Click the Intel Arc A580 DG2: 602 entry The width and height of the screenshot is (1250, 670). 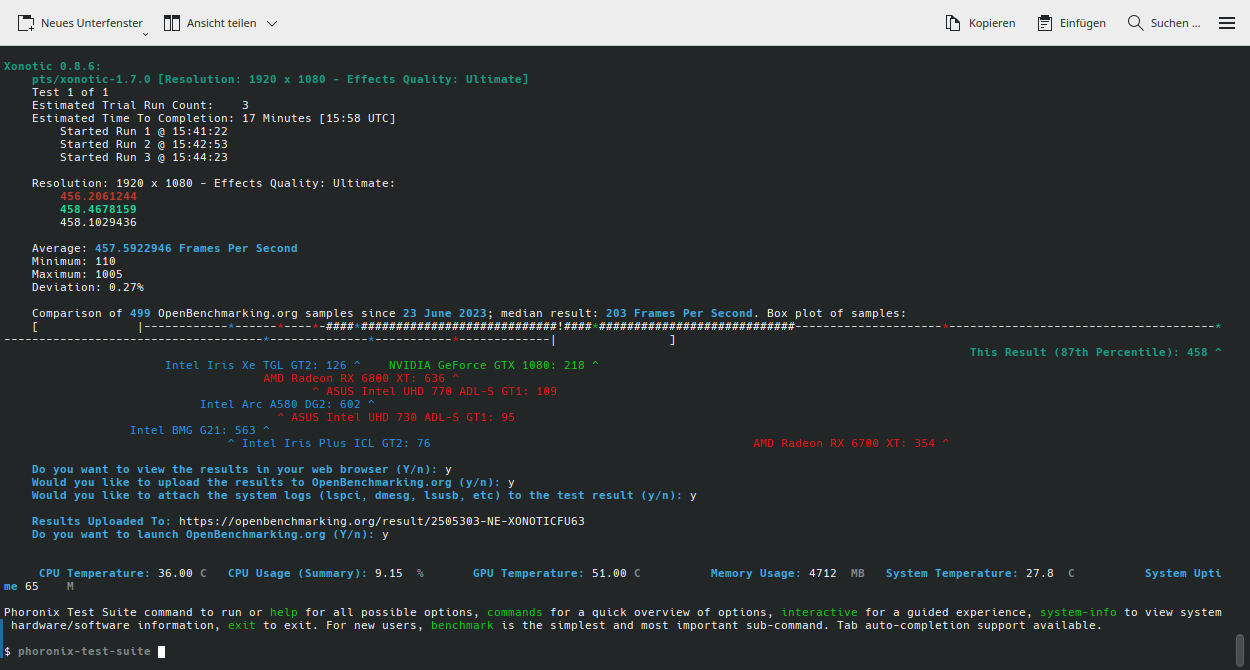point(288,404)
